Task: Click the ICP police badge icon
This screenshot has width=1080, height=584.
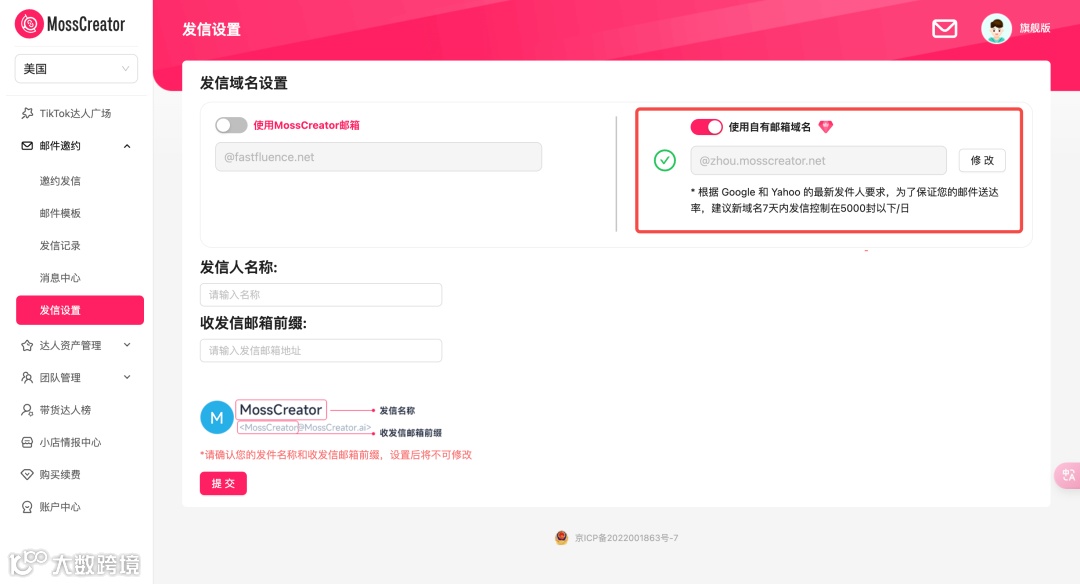Action: (561, 538)
